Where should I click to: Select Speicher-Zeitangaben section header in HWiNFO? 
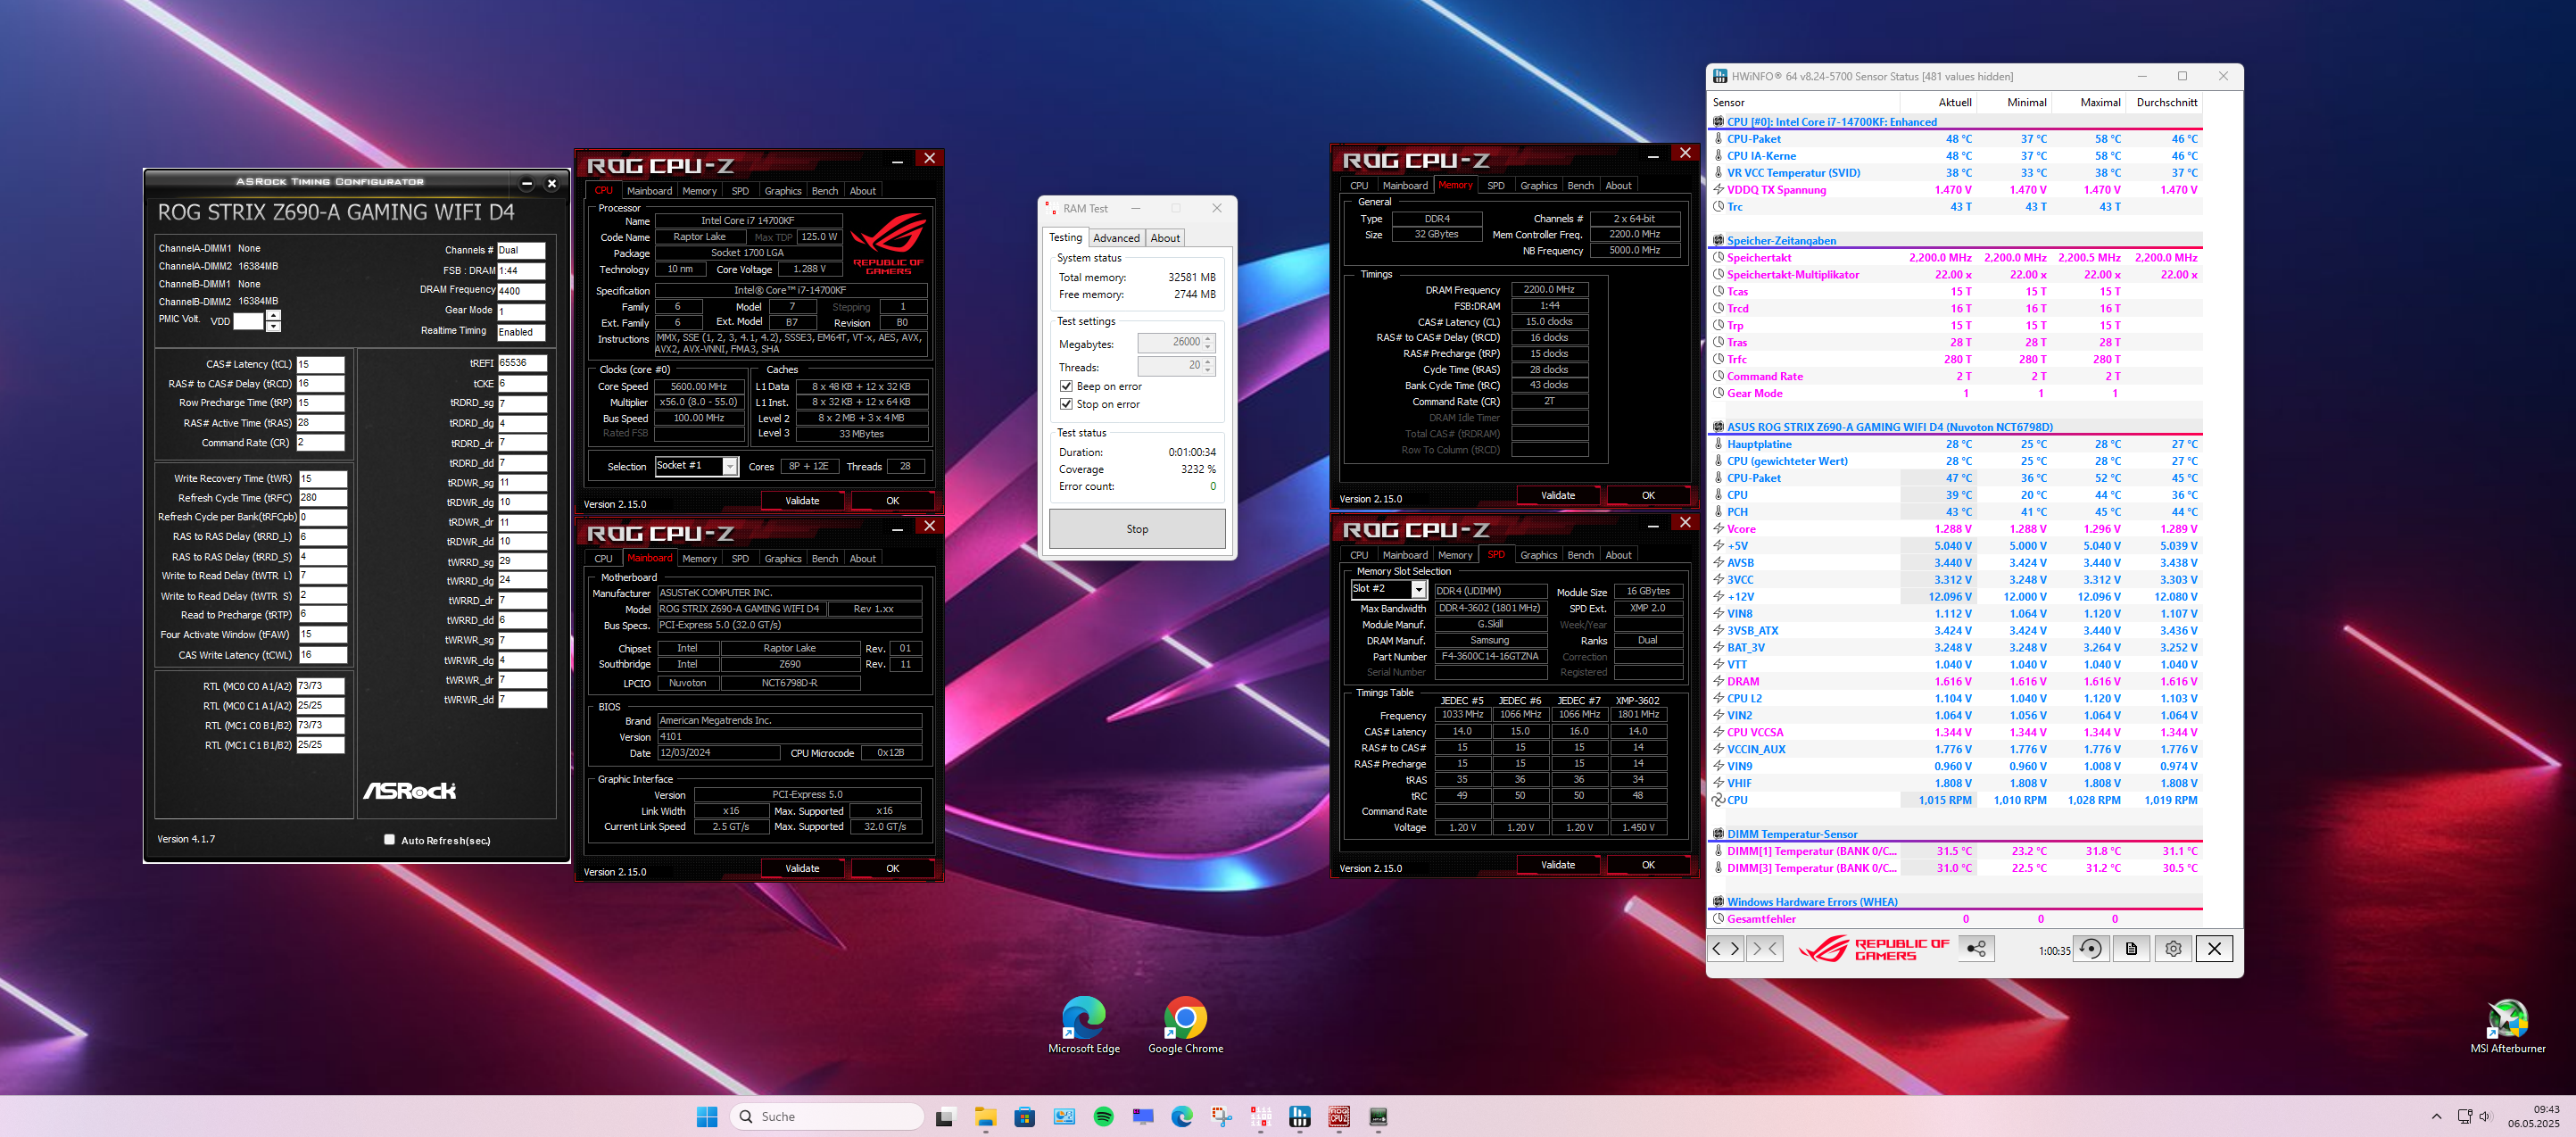tap(1955, 240)
